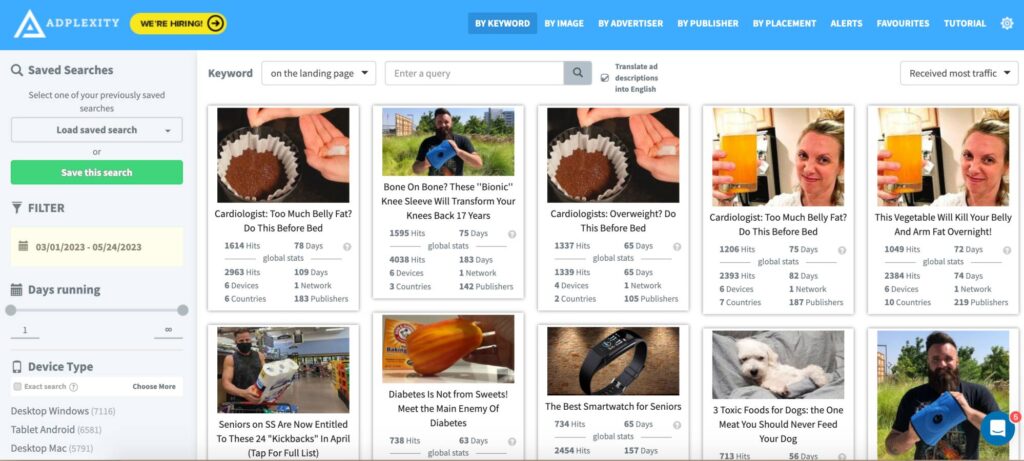Open By Publisher tab

click(x=708, y=24)
